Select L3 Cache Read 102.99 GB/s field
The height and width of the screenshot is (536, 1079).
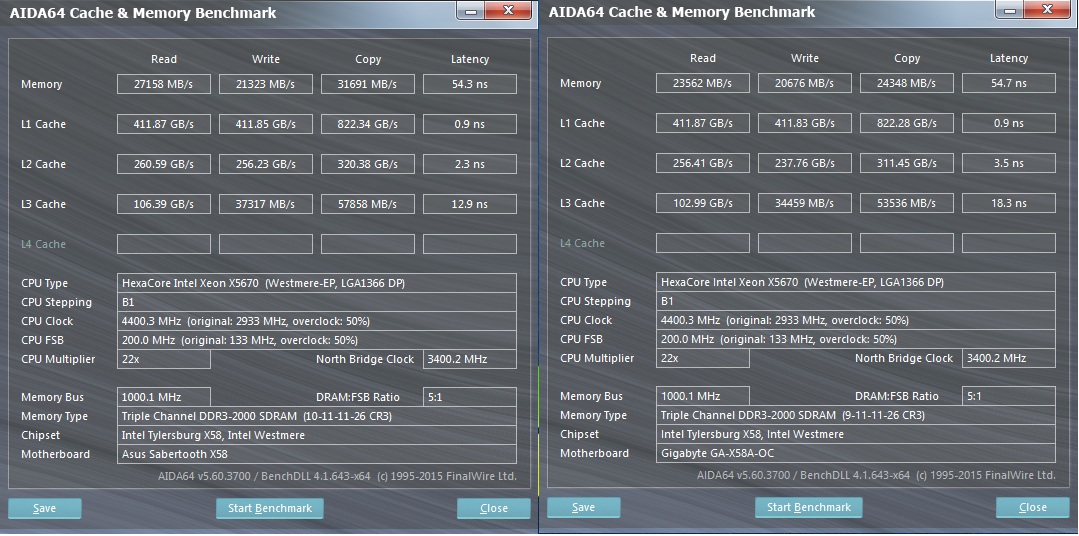pos(703,202)
